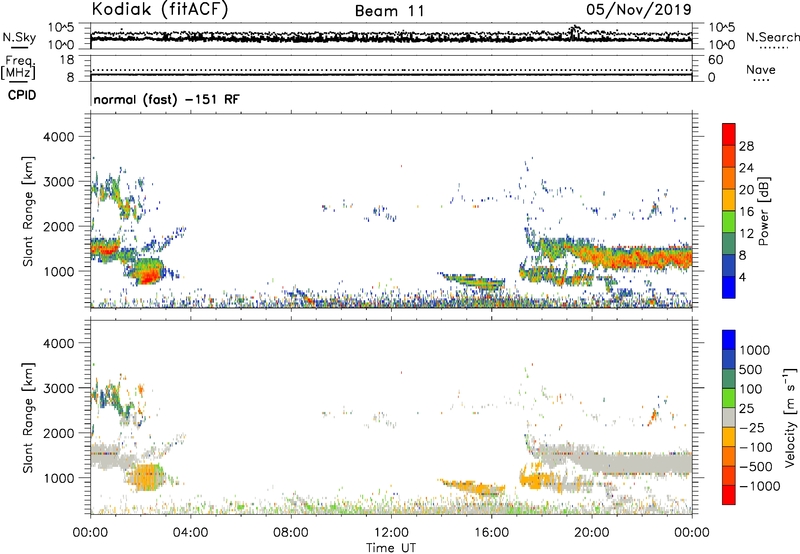
Task: Click the date '05/Nov/2019'
Action: (x=639, y=9)
